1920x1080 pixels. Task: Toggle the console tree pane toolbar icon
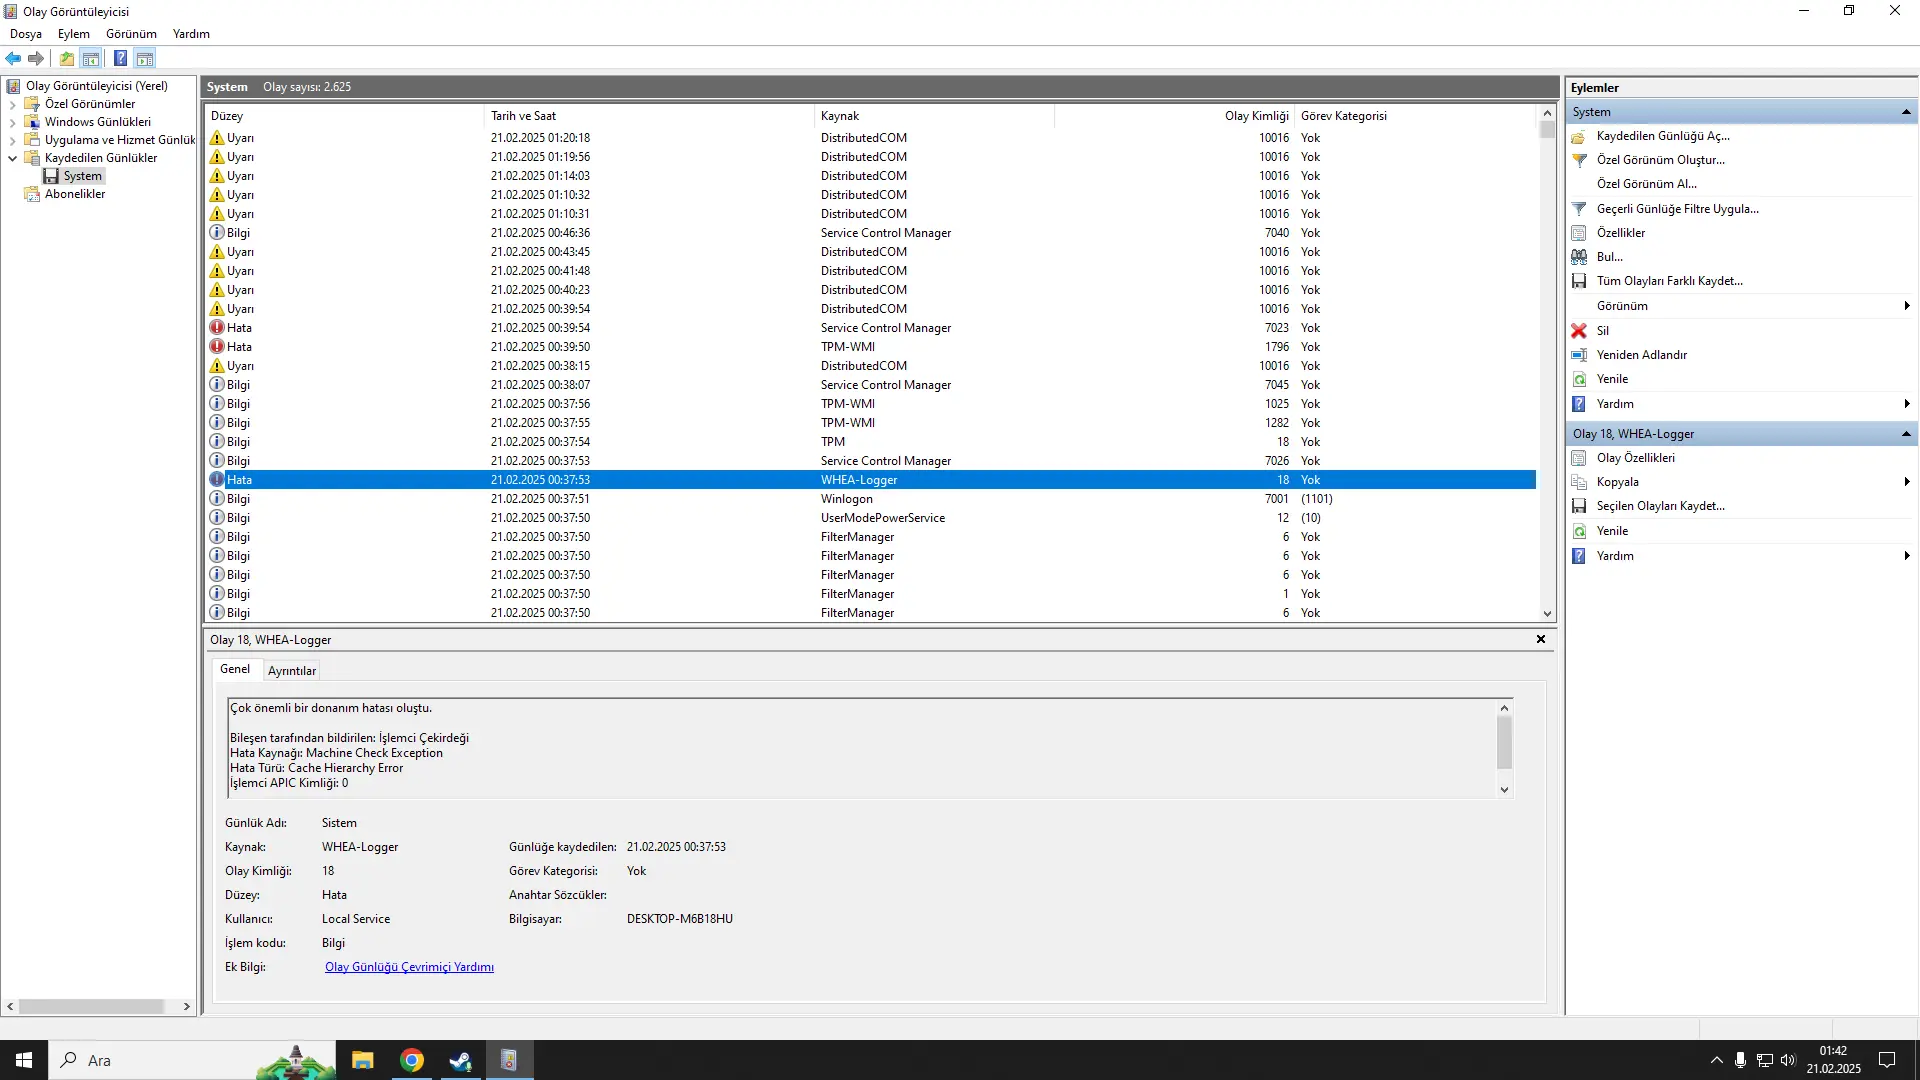tap(91, 58)
